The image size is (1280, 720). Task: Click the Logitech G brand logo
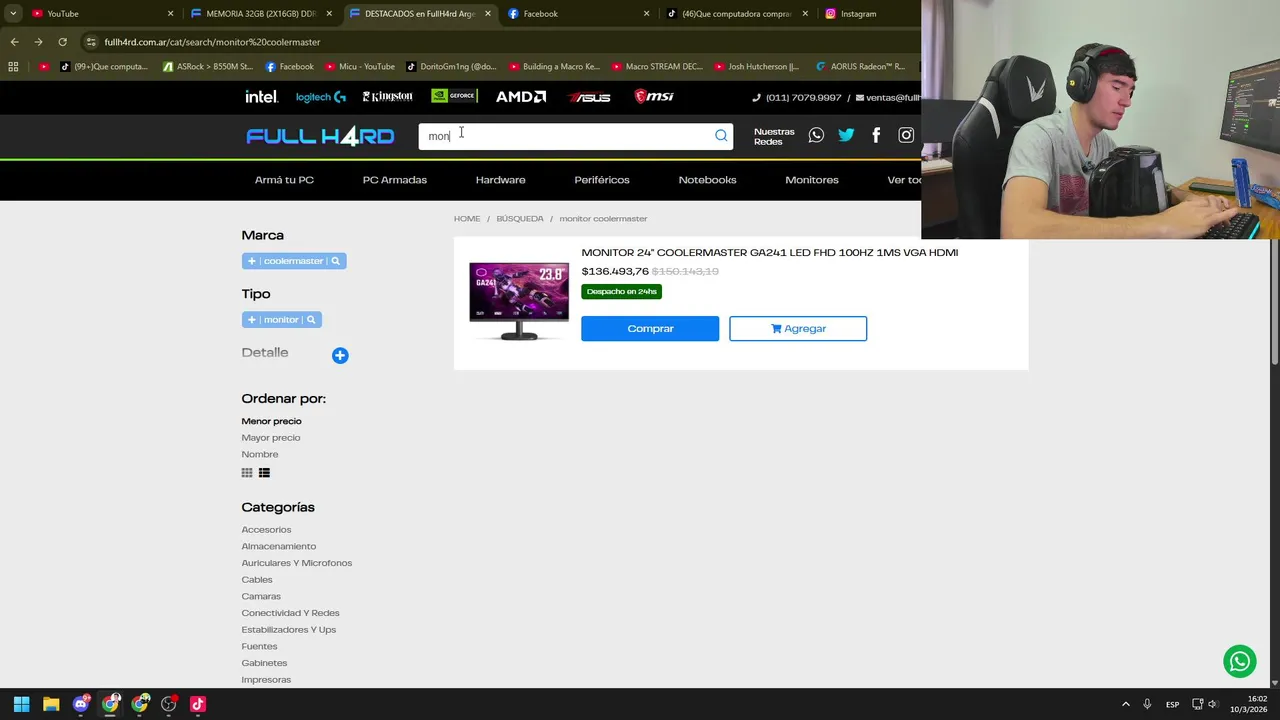[x=321, y=97]
